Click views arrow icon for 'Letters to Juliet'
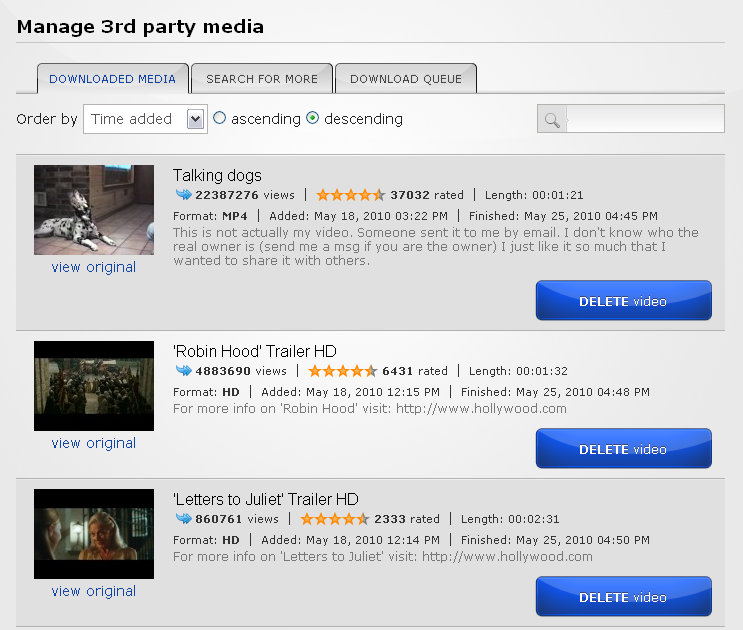Viewport: 743px width, 630px height. pyautogui.click(x=183, y=519)
